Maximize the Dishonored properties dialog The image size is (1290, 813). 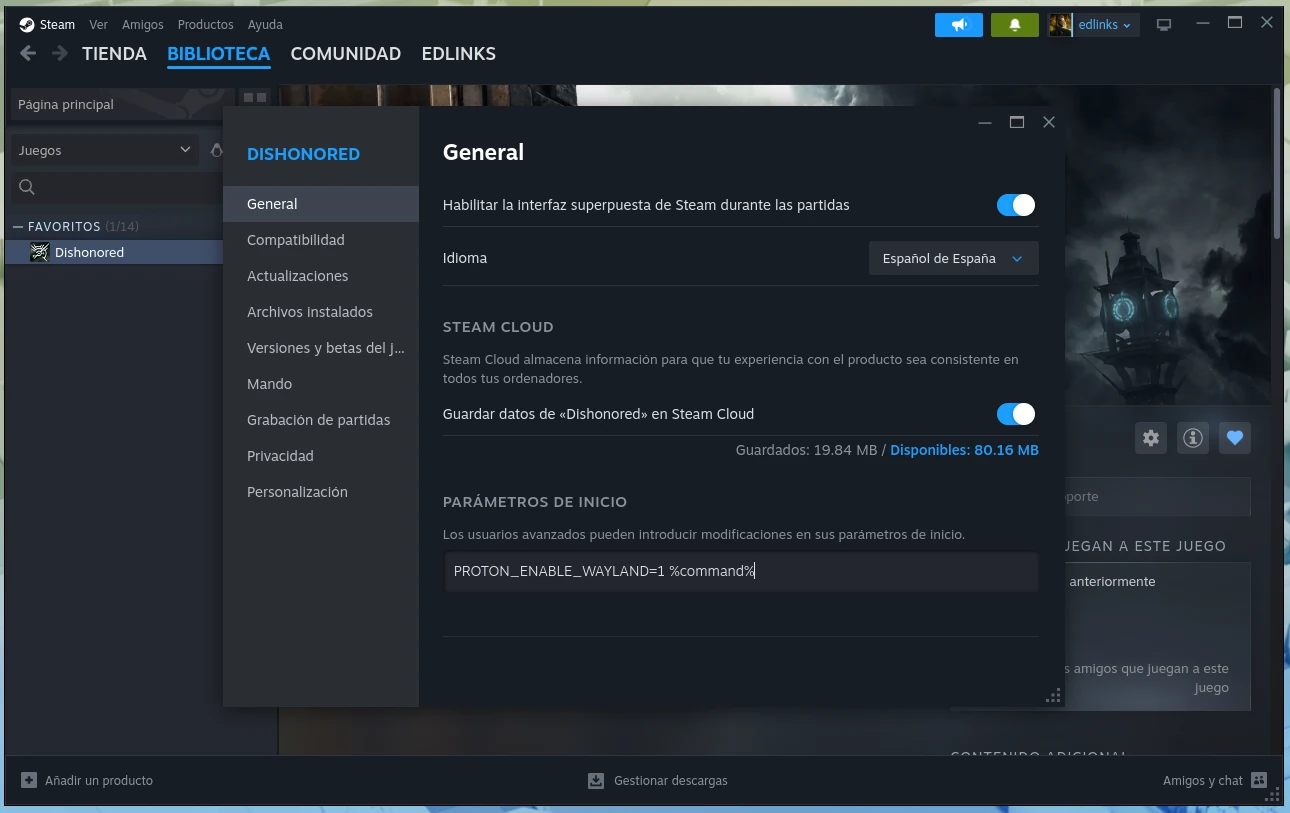coord(1017,122)
